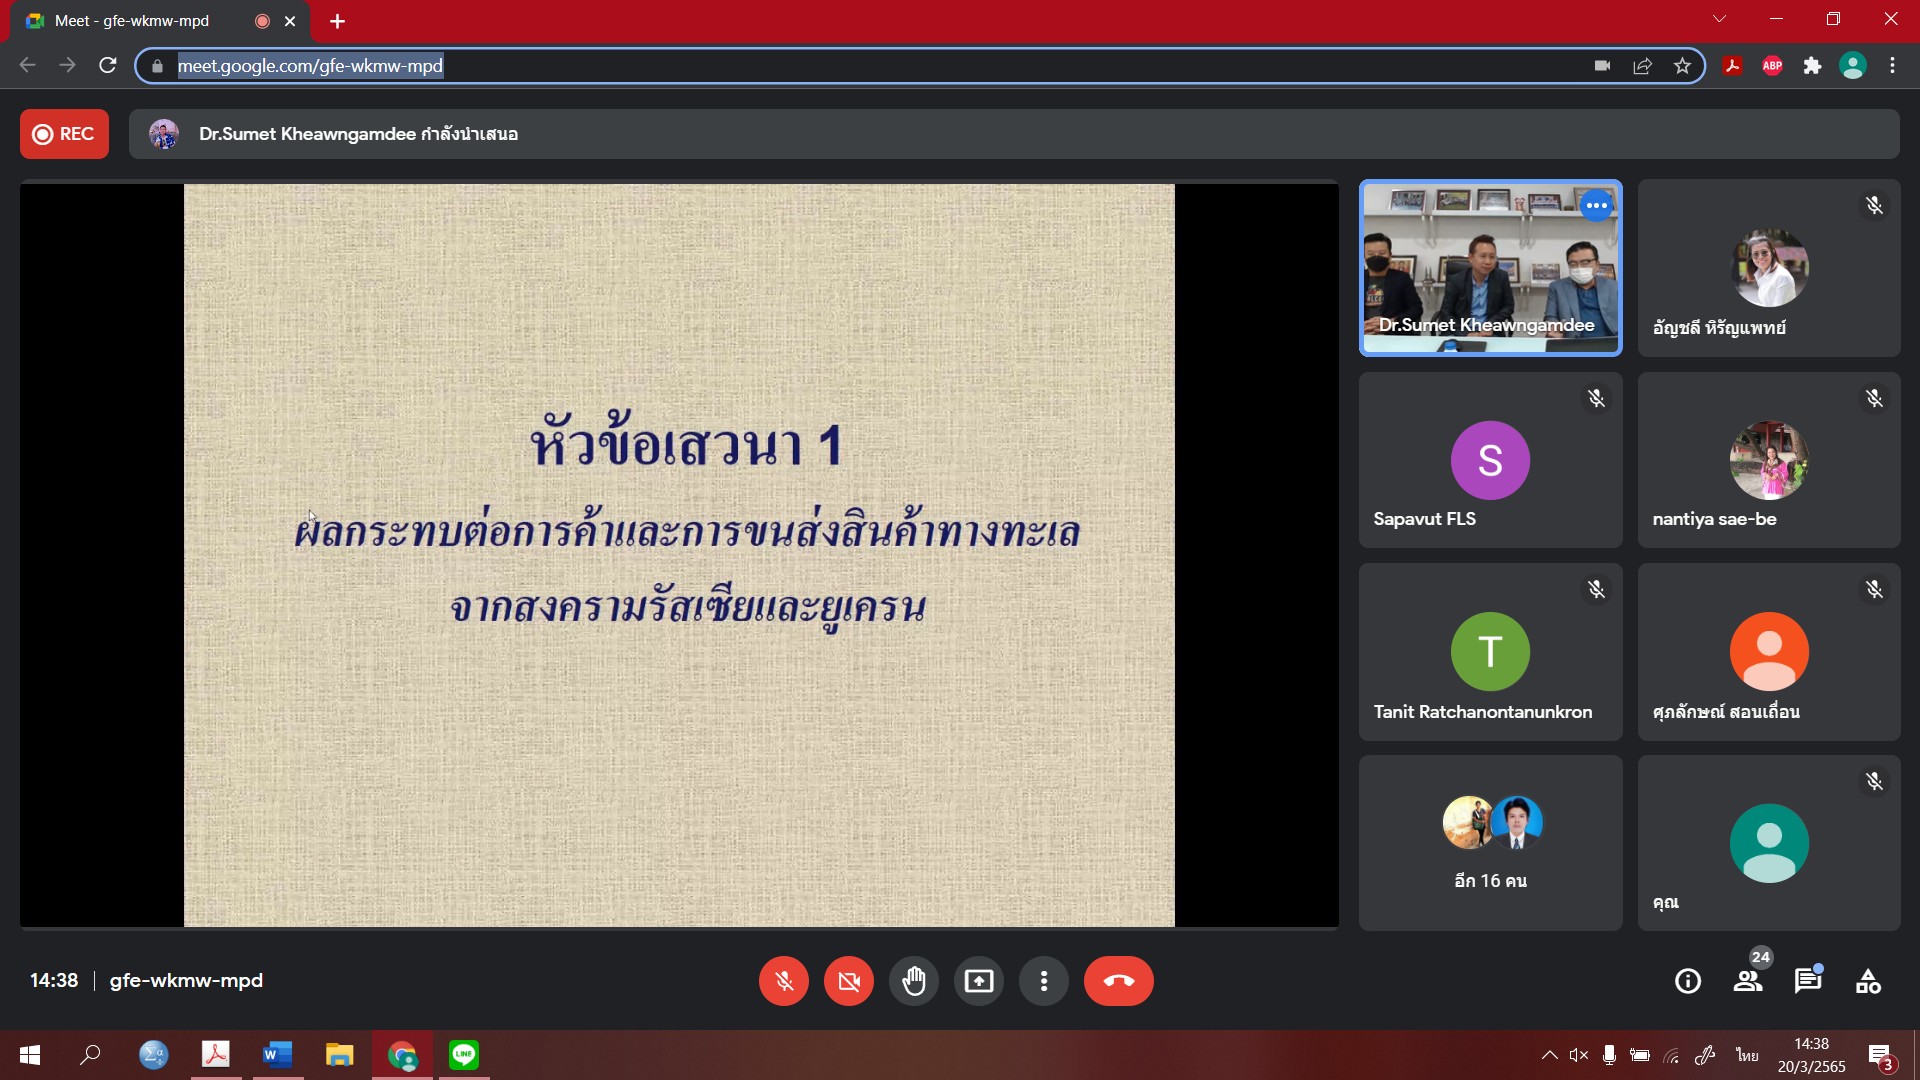Screen dimensions: 1920x1080
Task: Open the Chrome extensions puzzle icon
Action: point(1812,66)
